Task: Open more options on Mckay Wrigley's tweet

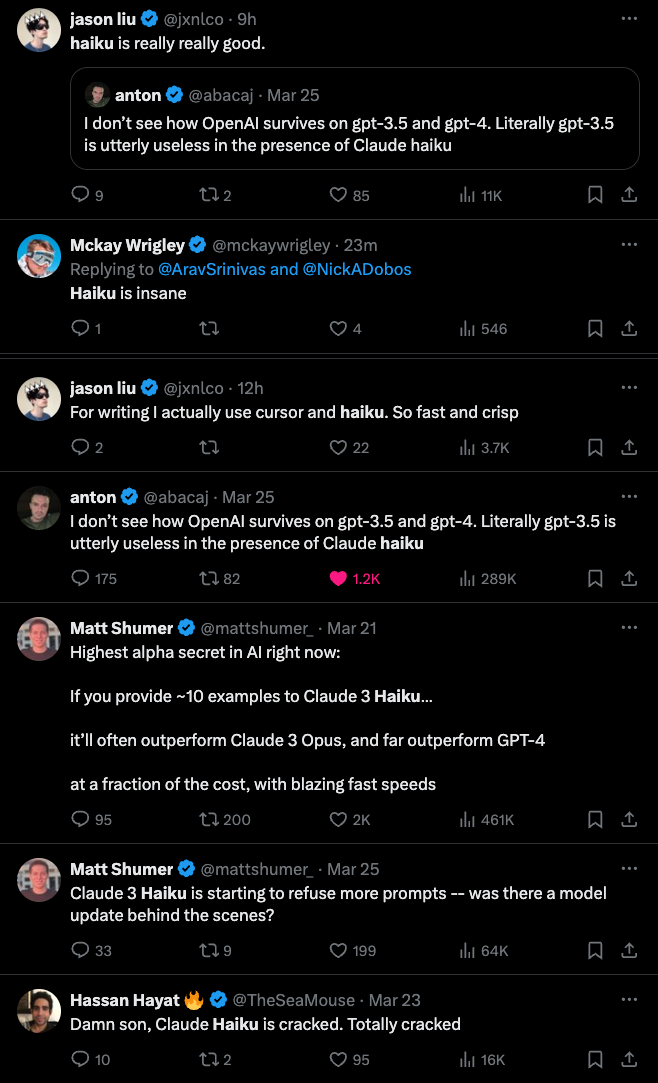Action: (x=629, y=244)
